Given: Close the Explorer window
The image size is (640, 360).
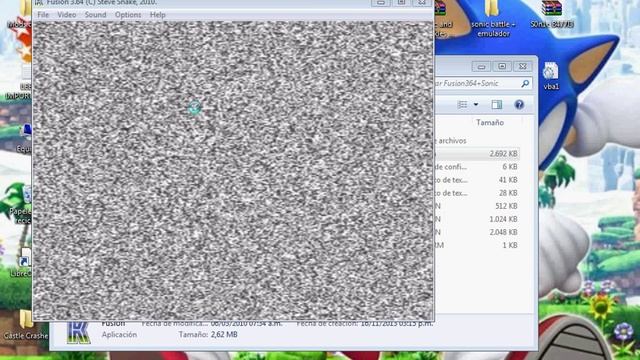Looking at the screenshot, I should (522, 66).
